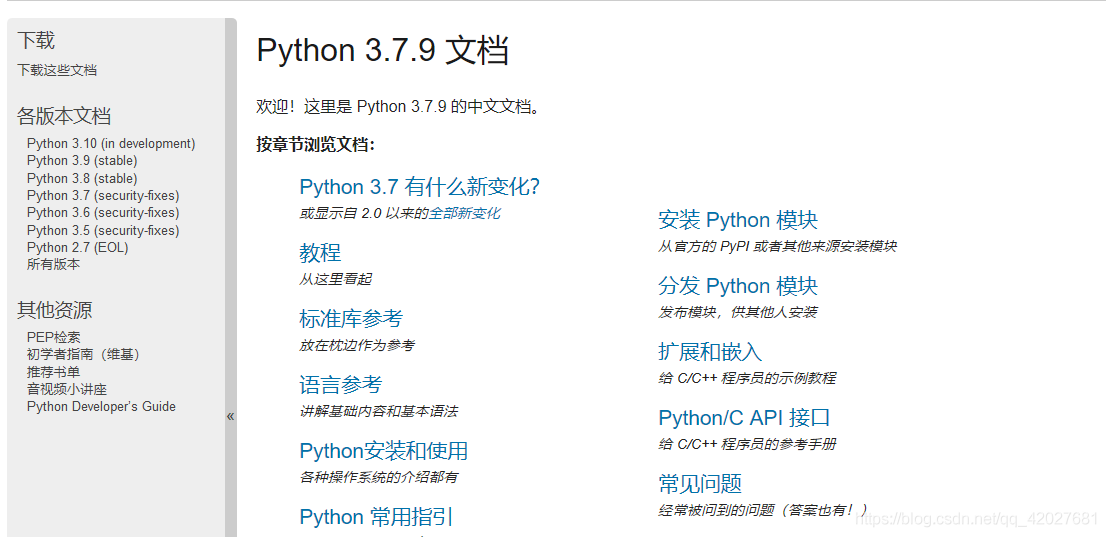Select Python 3.10 (in development) docs

click(x=111, y=144)
